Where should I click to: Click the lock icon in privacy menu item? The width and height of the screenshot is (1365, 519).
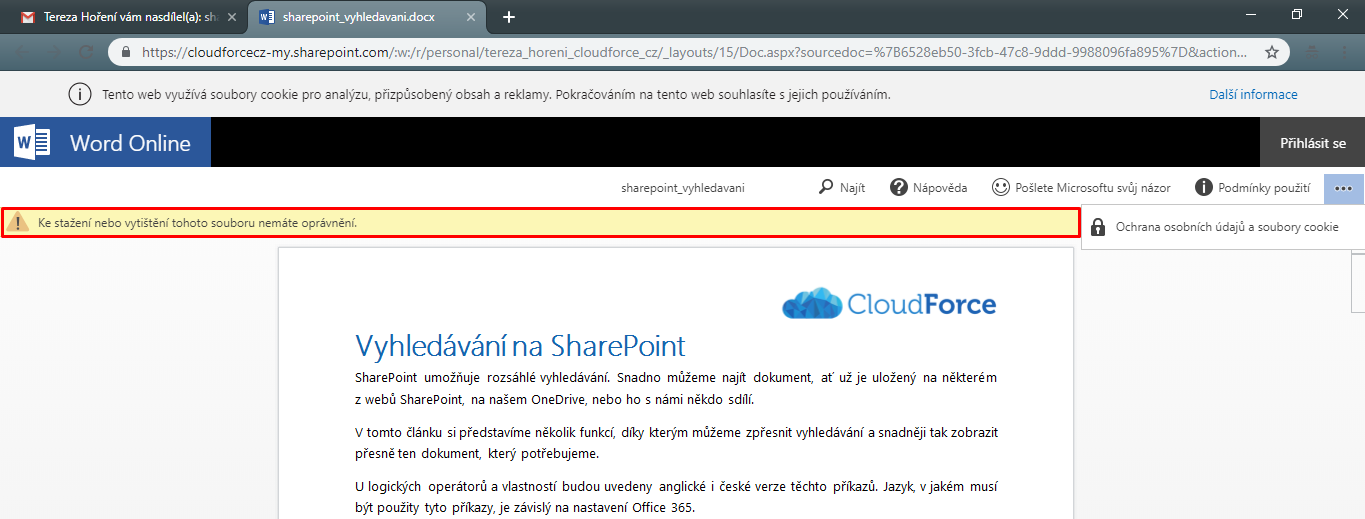pyautogui.click(x=1097, y=227)
